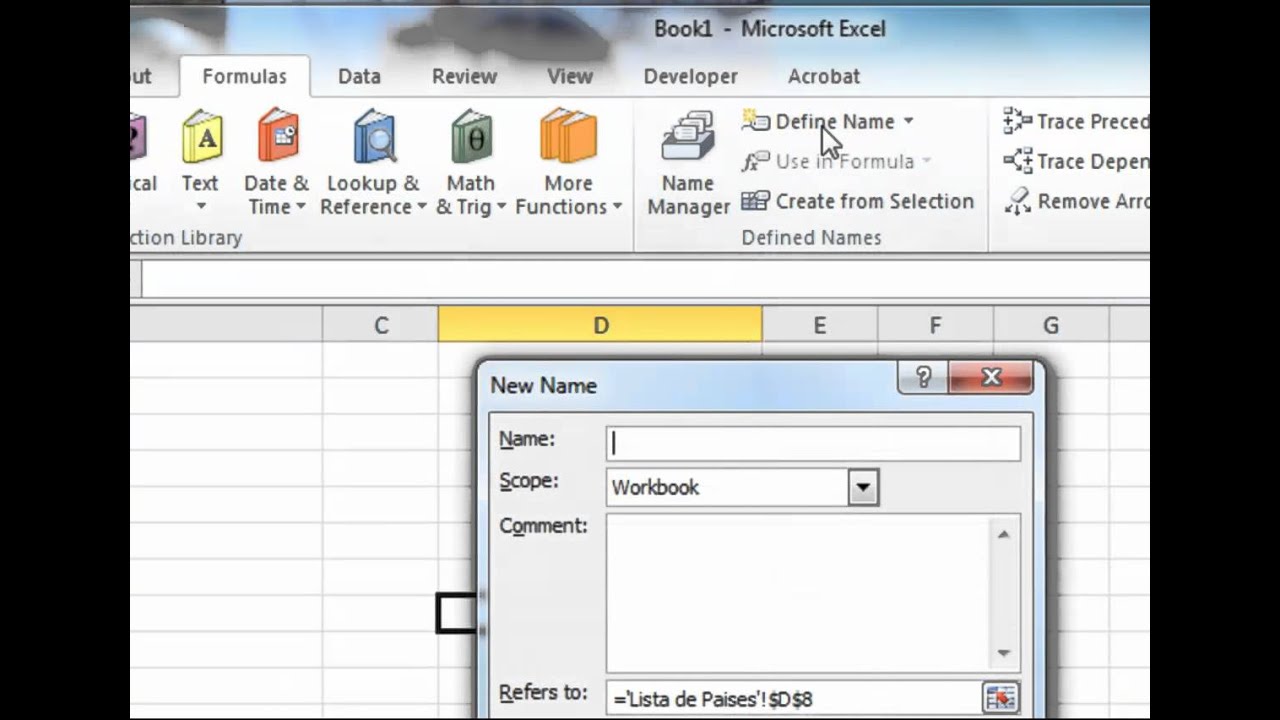
Task: Expand Date & Time dropdown arrow
Action: (299, 207)
